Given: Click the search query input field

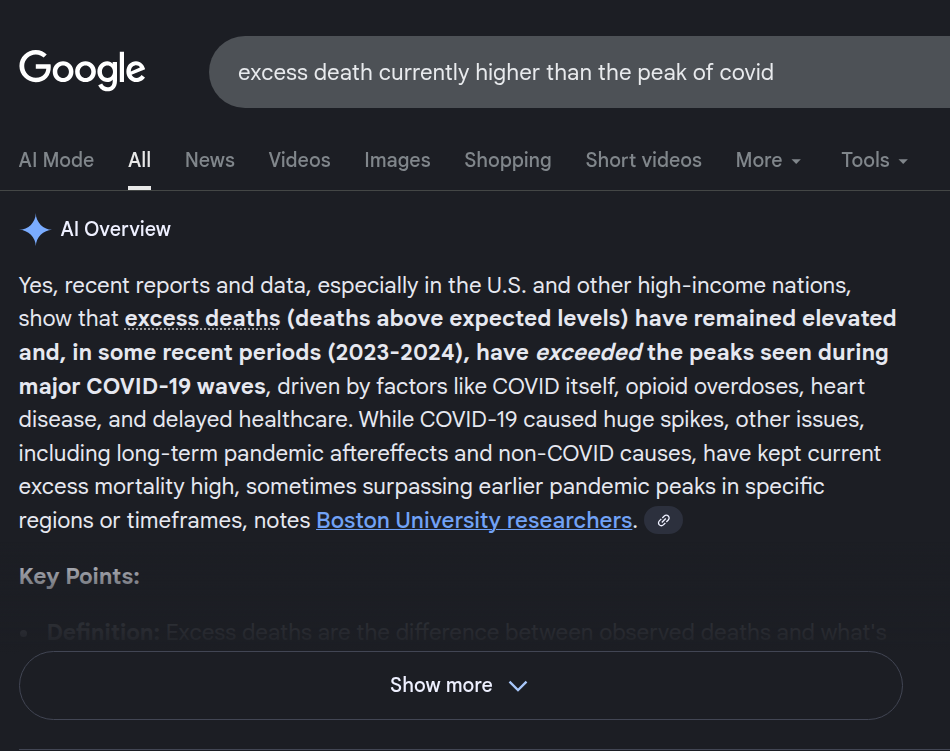Looking at the screenshot, I should click(x=579, y=72).
